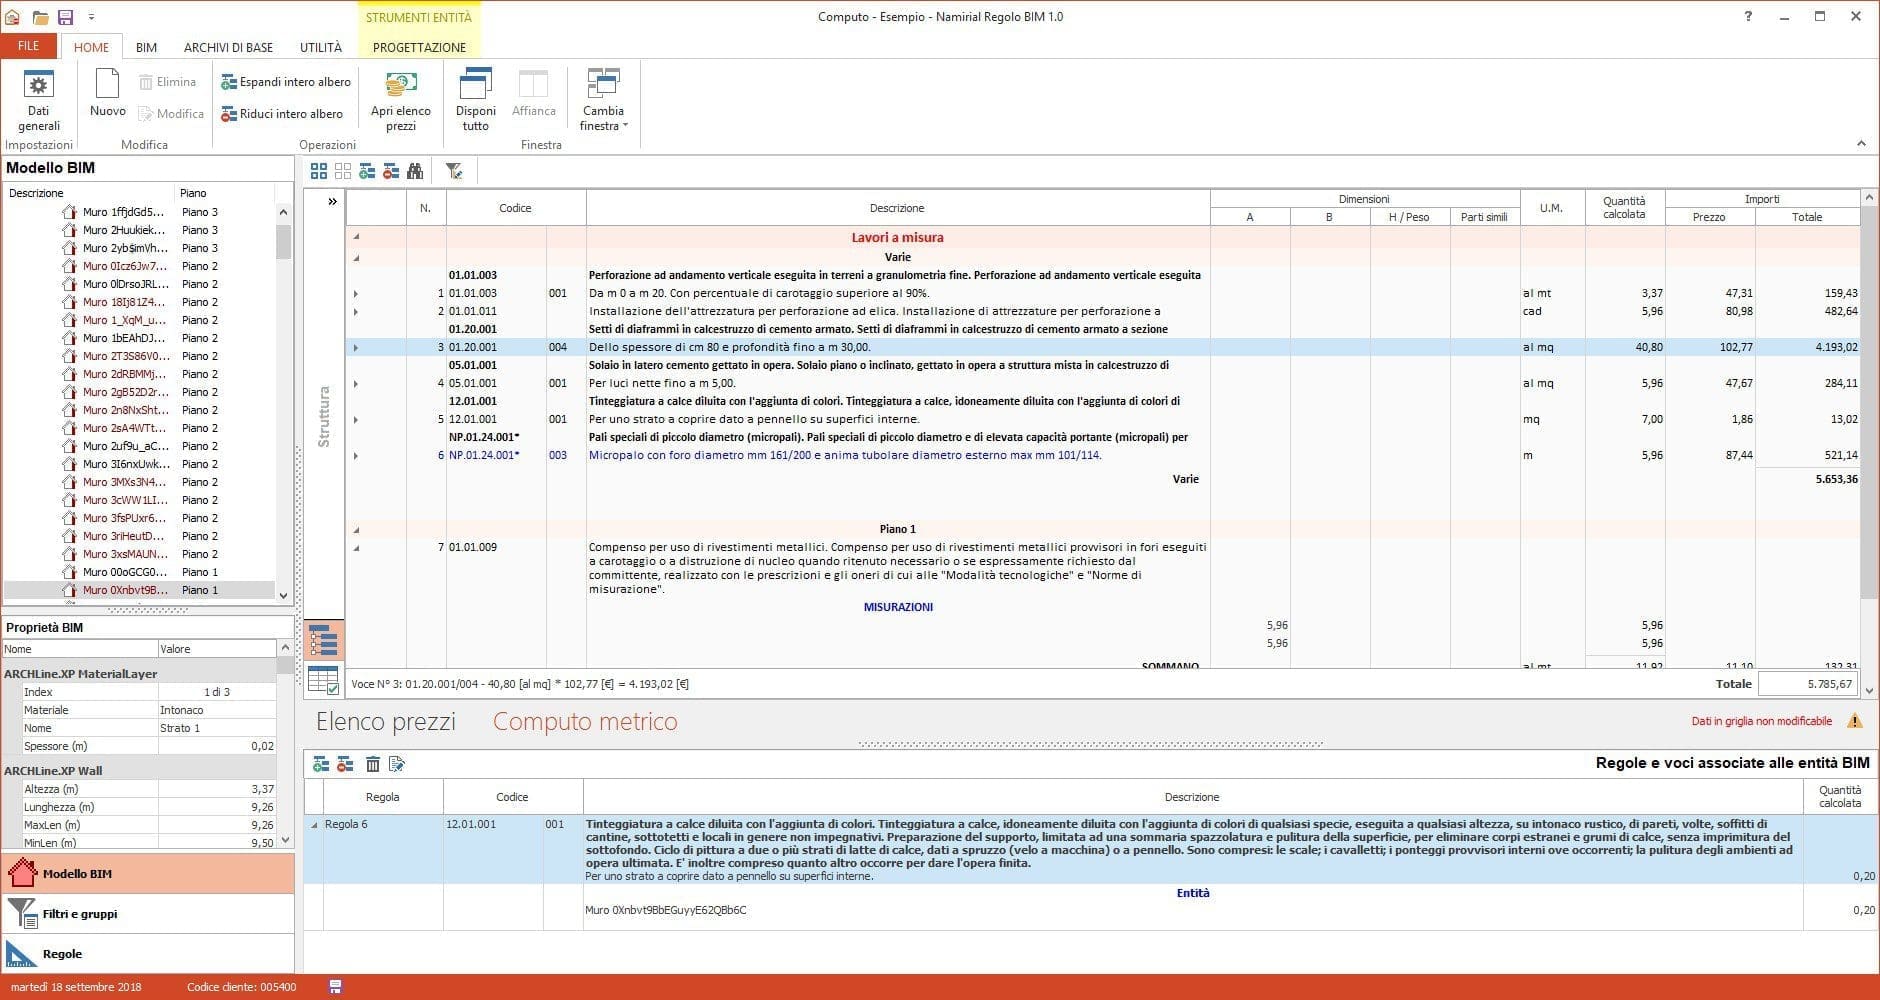
Task: Select the HOME ribbon tab
Action: pos(91,47)
